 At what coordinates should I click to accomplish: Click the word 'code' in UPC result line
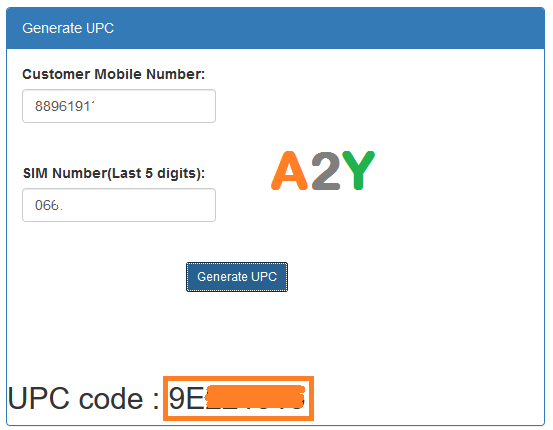point(111,399)
